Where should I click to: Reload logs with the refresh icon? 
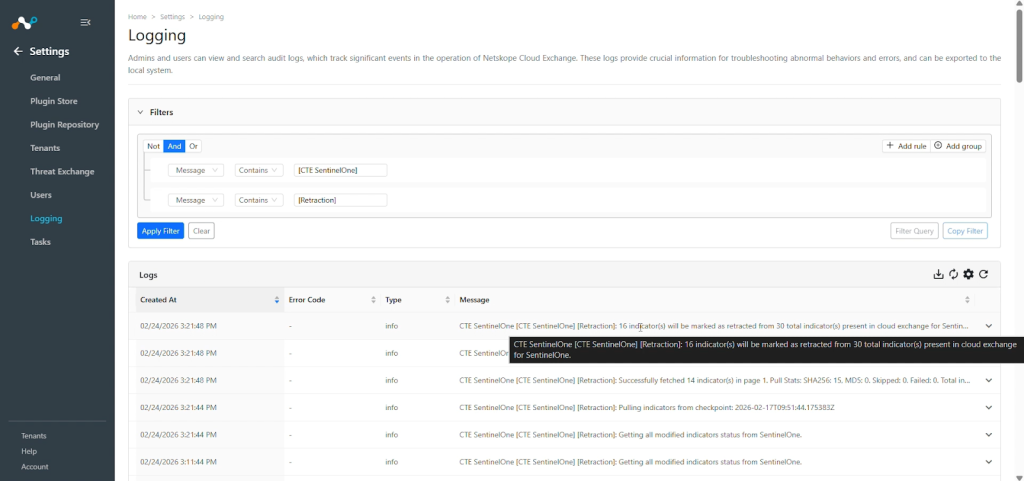[984, 274]
